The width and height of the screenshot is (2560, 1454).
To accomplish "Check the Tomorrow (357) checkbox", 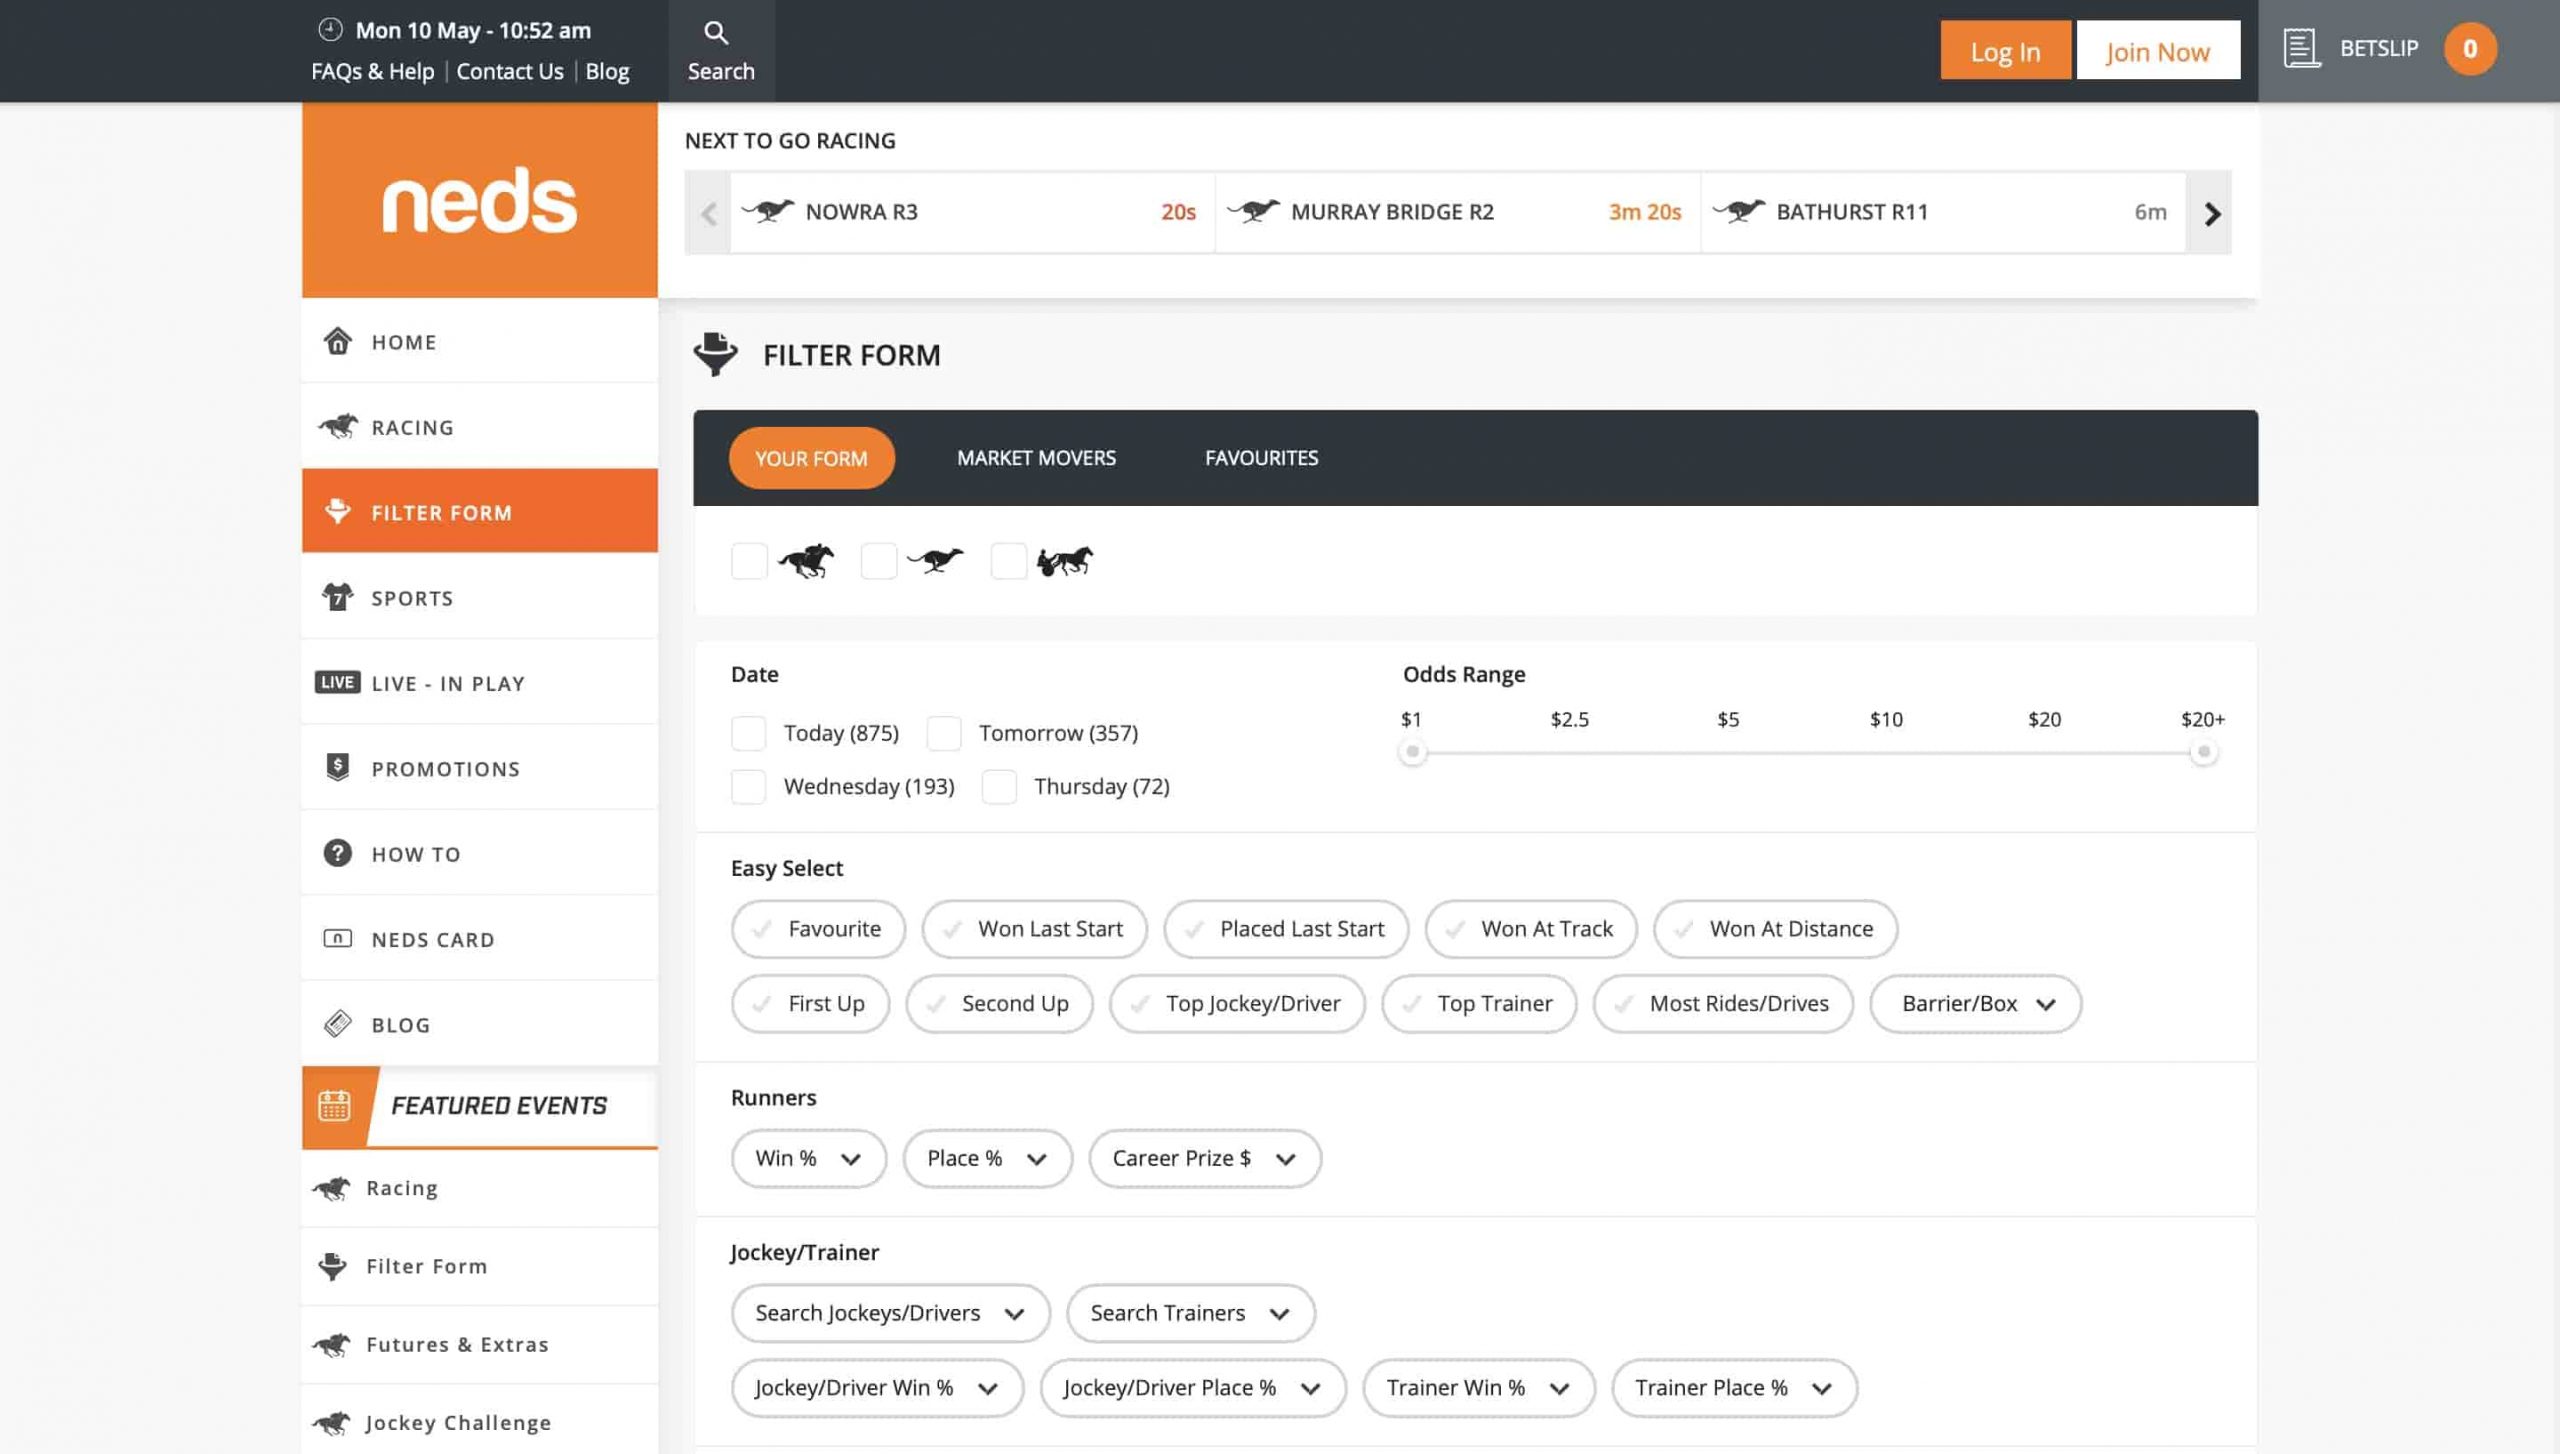I will click(943, 733).
